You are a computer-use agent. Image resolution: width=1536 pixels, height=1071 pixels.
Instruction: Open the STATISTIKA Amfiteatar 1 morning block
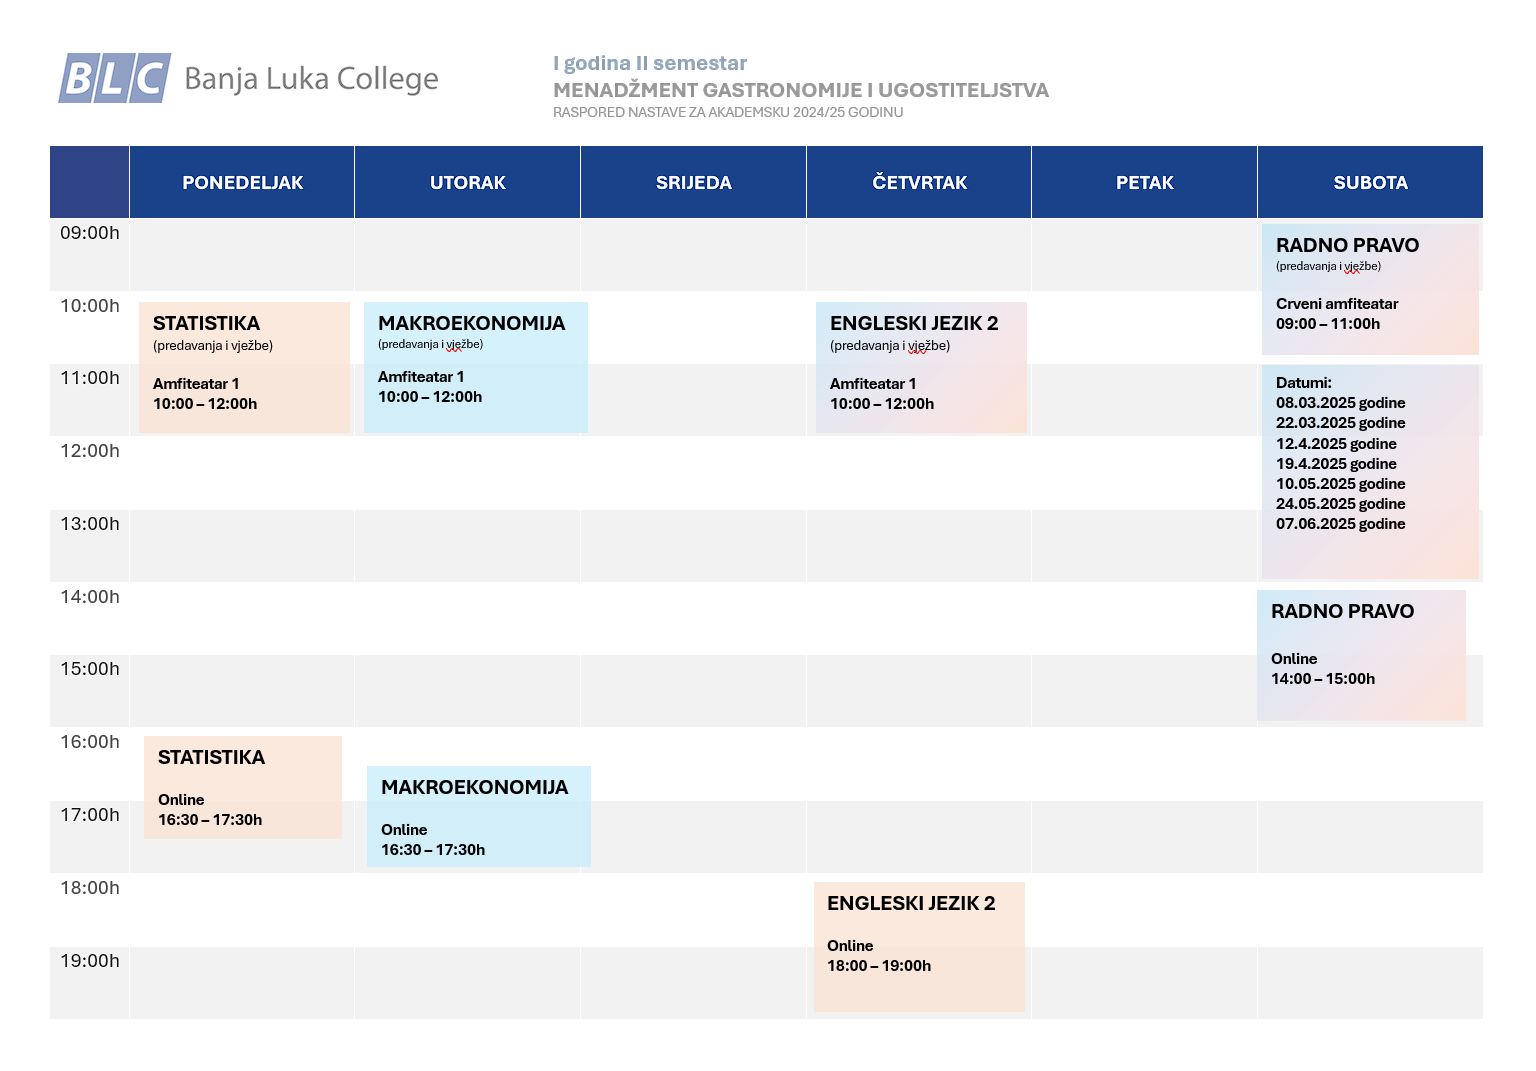click(245, 367)
